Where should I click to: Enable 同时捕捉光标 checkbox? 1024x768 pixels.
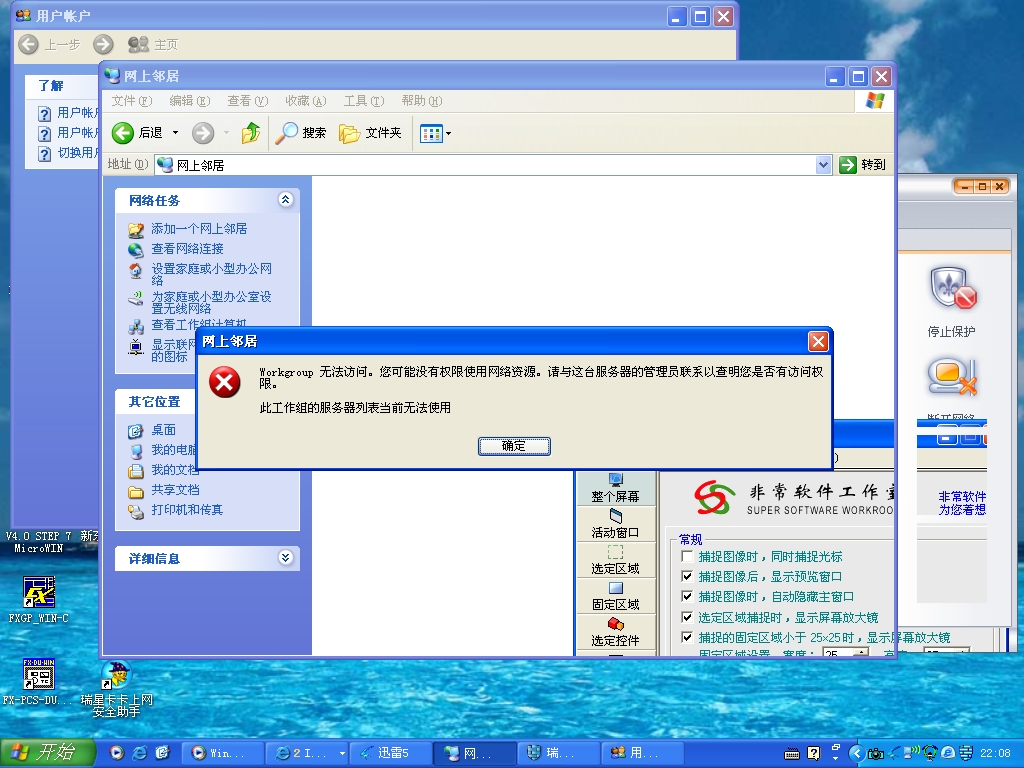687,556
